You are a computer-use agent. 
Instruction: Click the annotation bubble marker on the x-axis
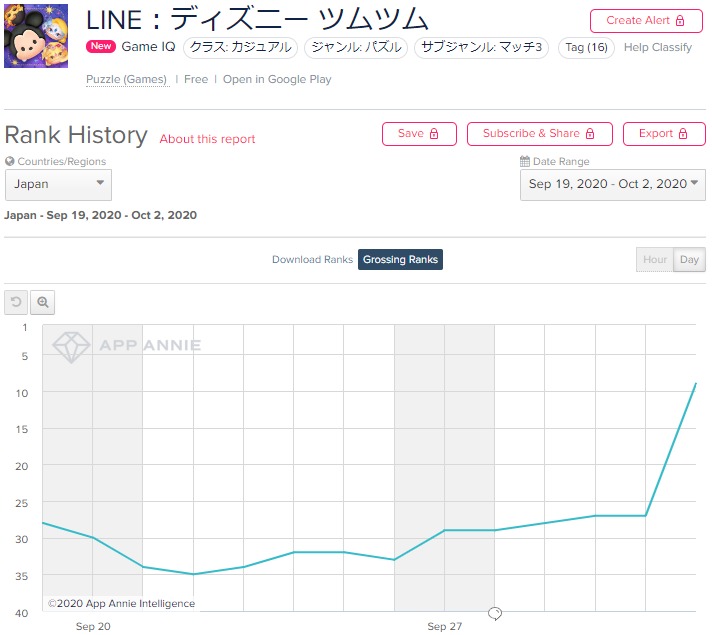(494, 613)
